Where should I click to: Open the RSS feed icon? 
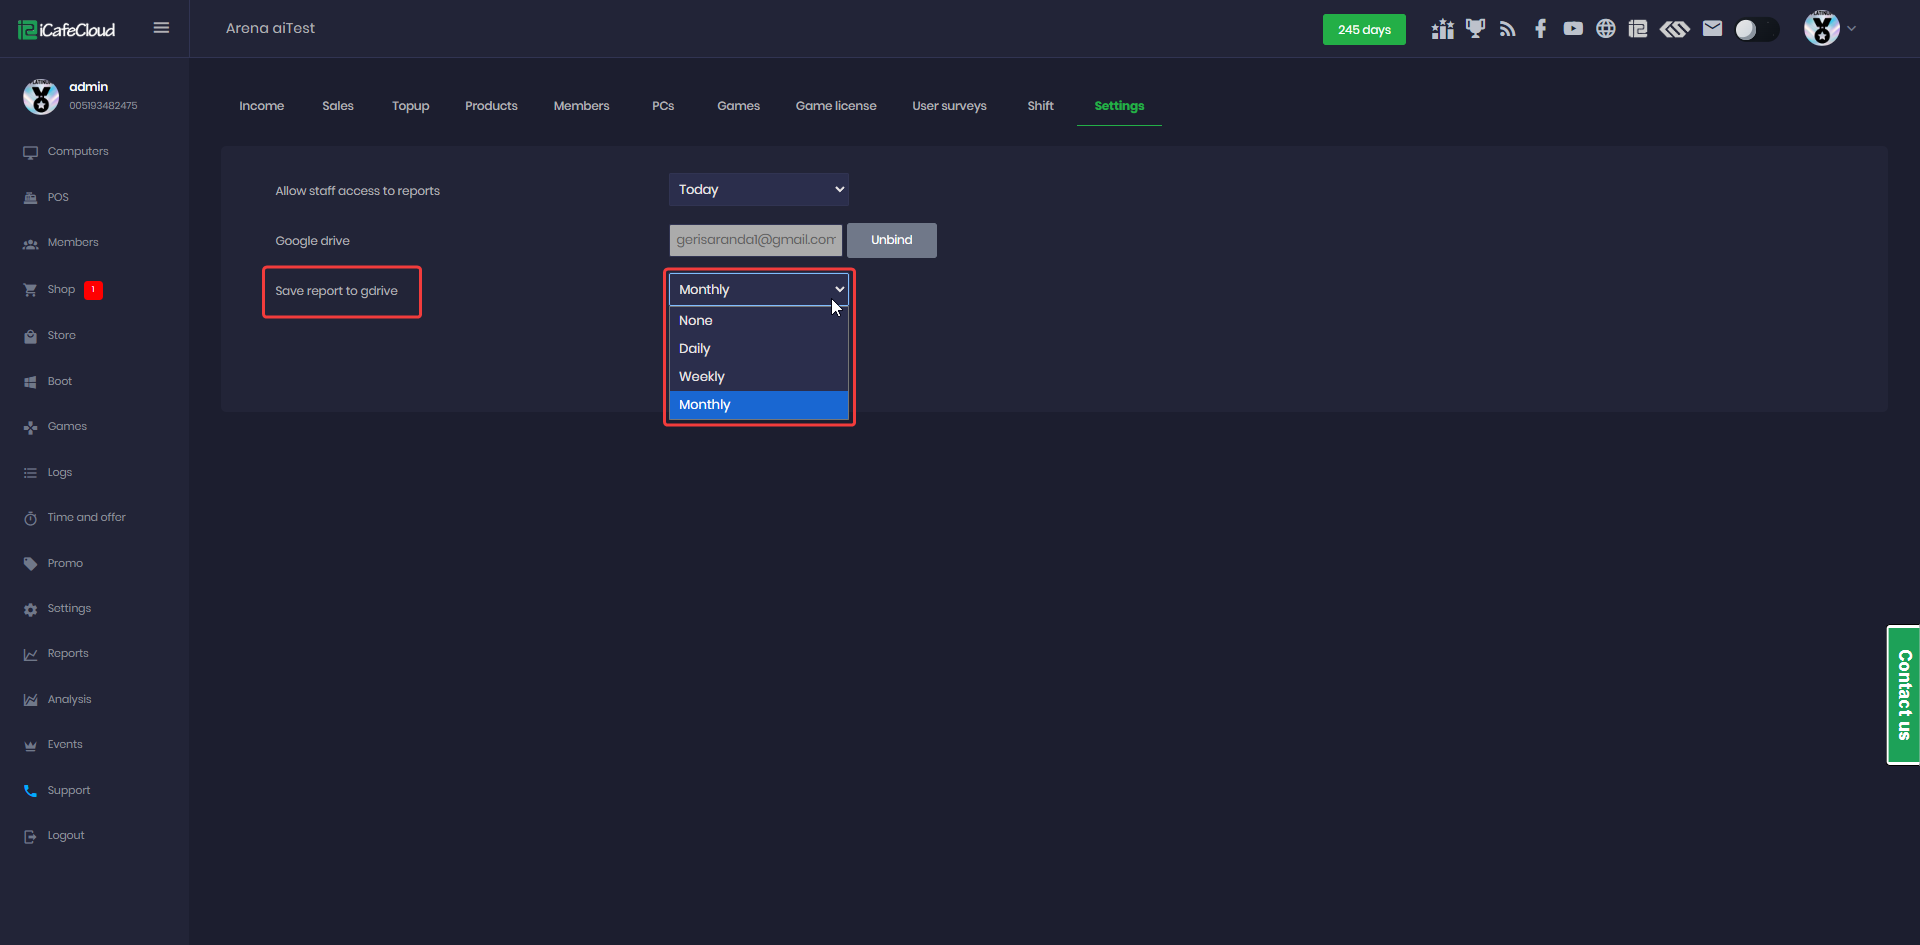[x=1508, y=29]
